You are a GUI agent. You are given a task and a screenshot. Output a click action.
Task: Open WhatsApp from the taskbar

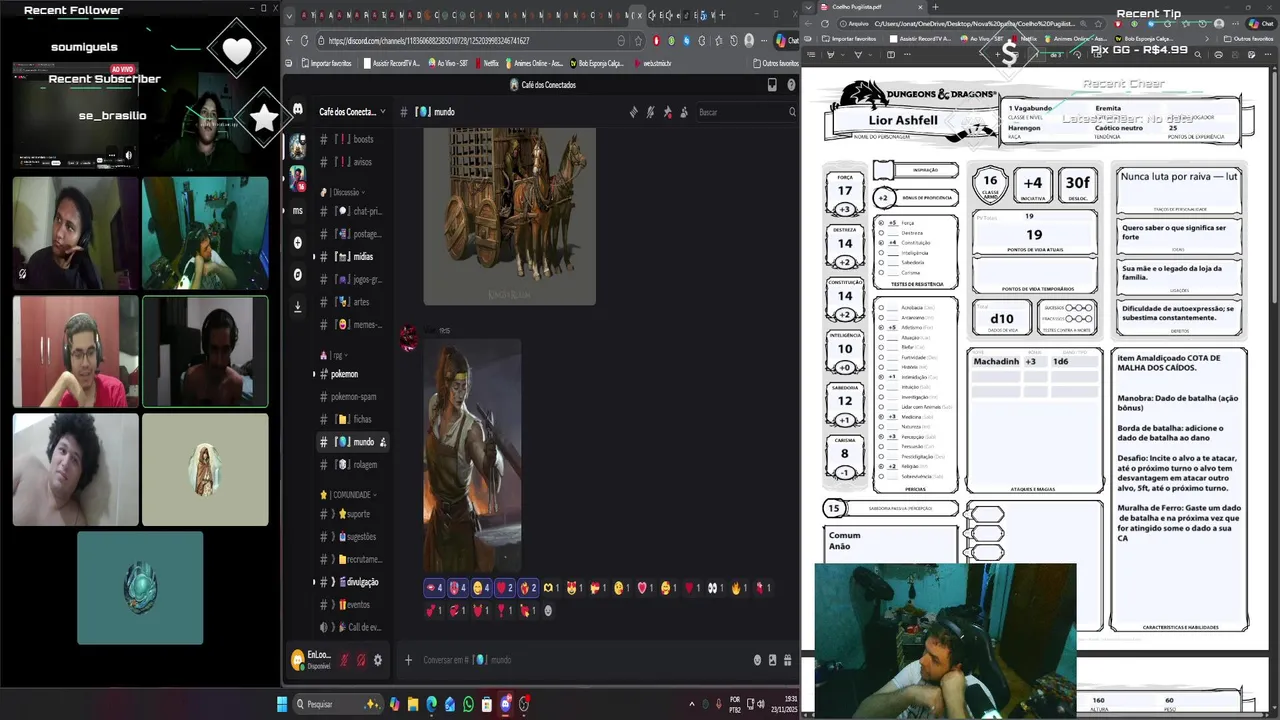pyautogui.click(x=468, y=704)
